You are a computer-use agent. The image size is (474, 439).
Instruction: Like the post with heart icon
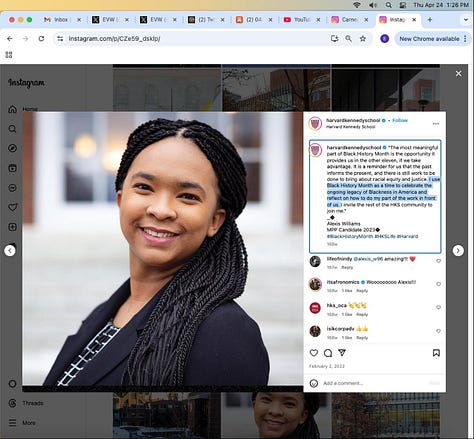coord(314,353)
